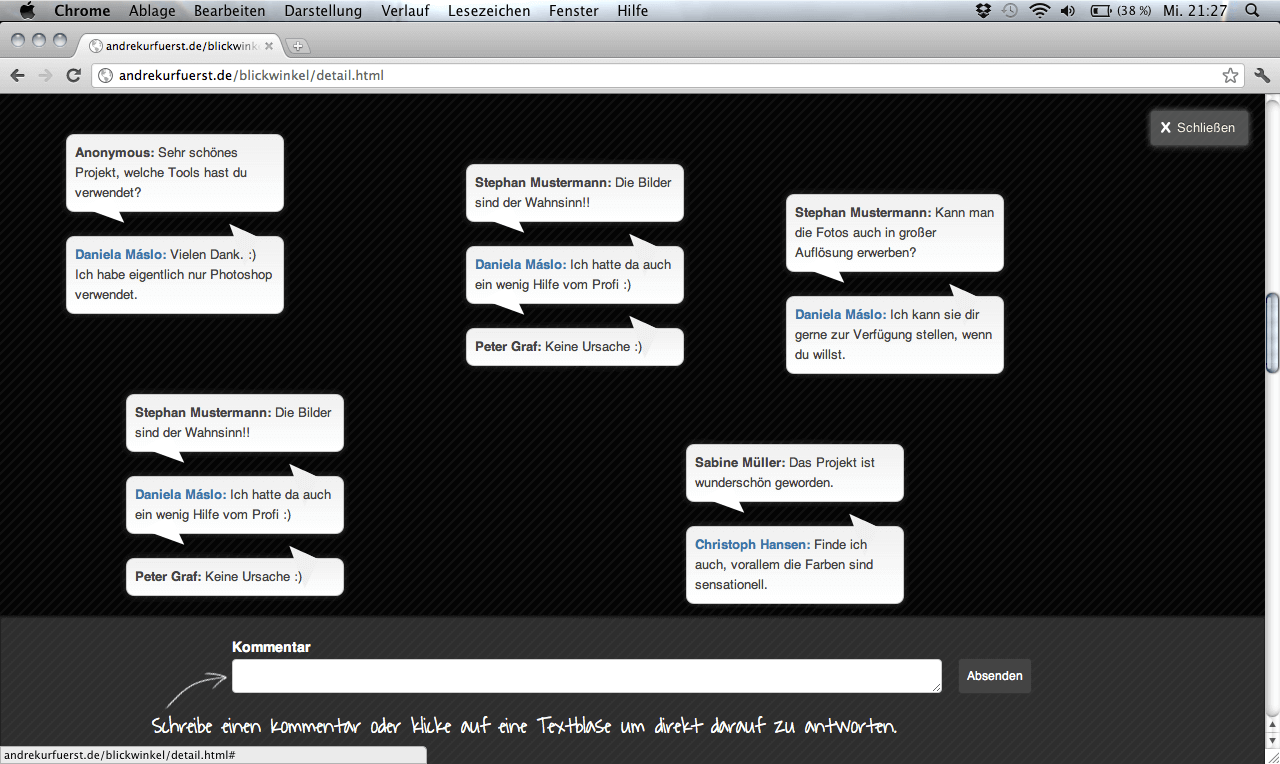Open the Hilfe menu
The image size is (1280, 764).
pos(632,11)
